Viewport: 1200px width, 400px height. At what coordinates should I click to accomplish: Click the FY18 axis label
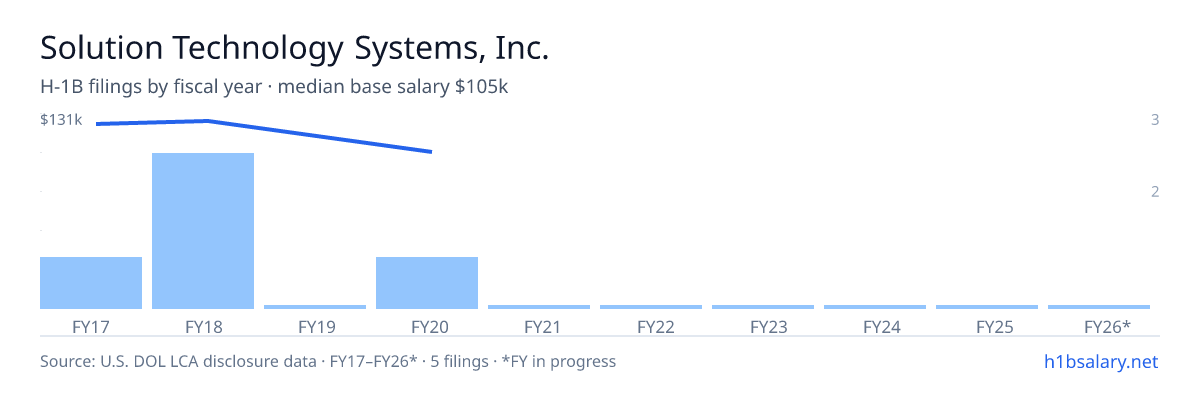203,326
